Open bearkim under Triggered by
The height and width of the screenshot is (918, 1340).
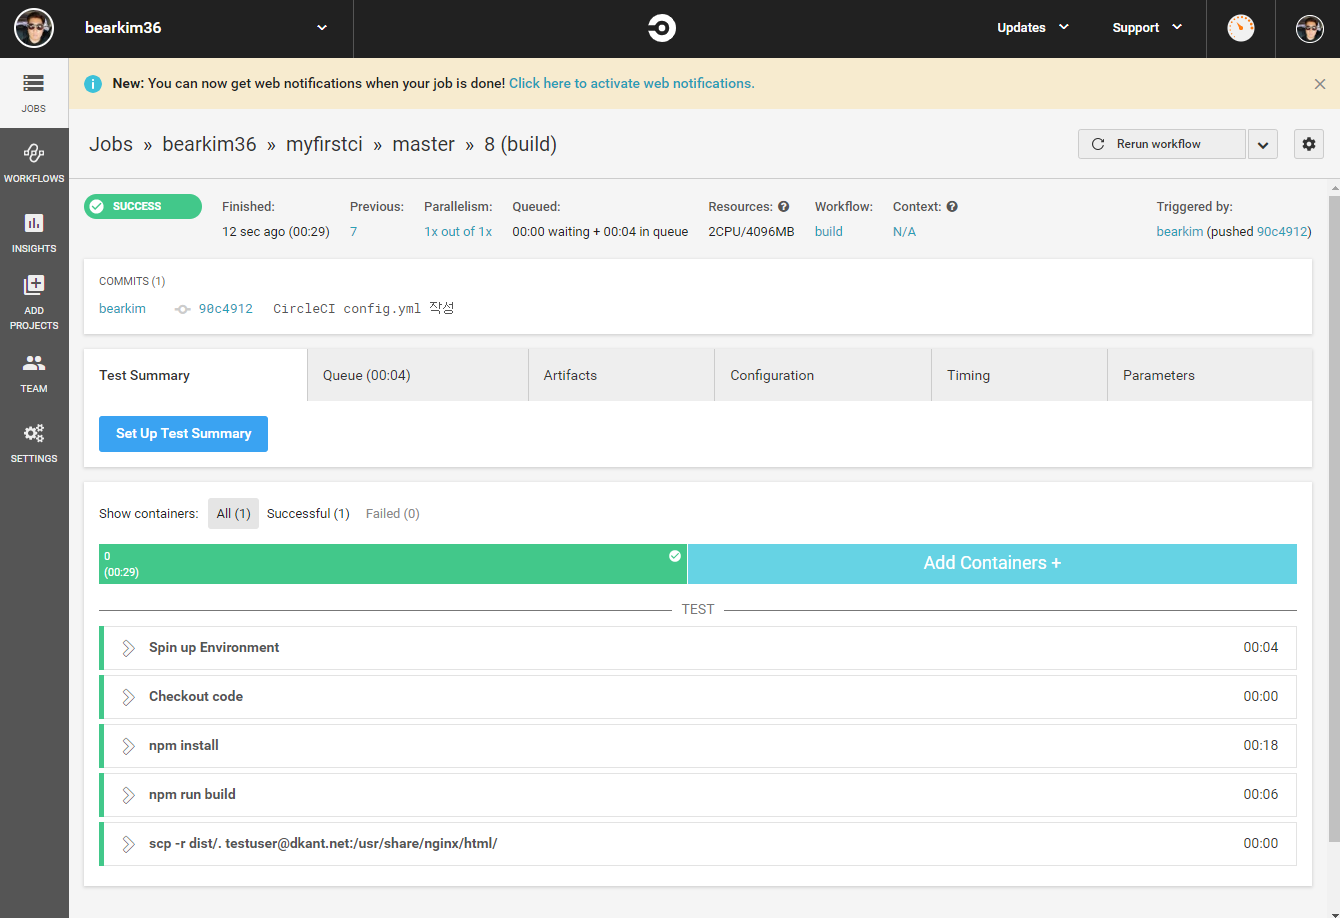(1180, 232)
